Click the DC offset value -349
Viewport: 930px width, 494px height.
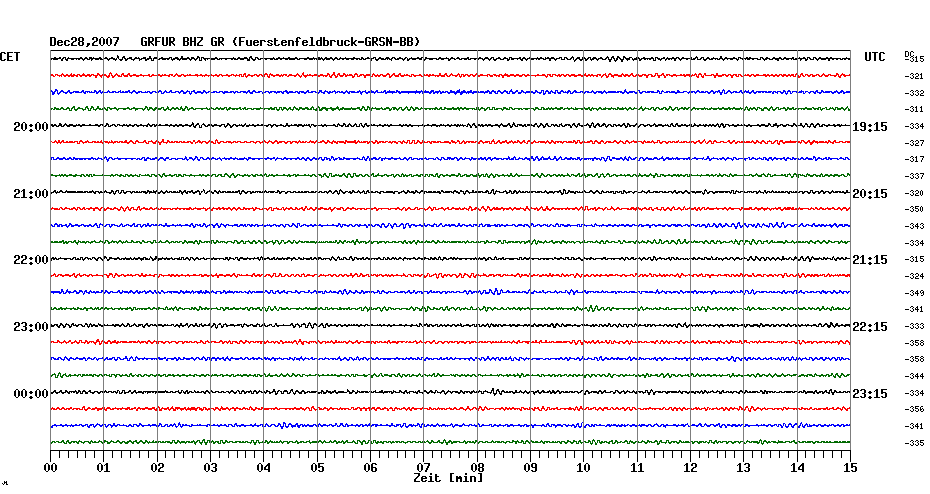914,293
